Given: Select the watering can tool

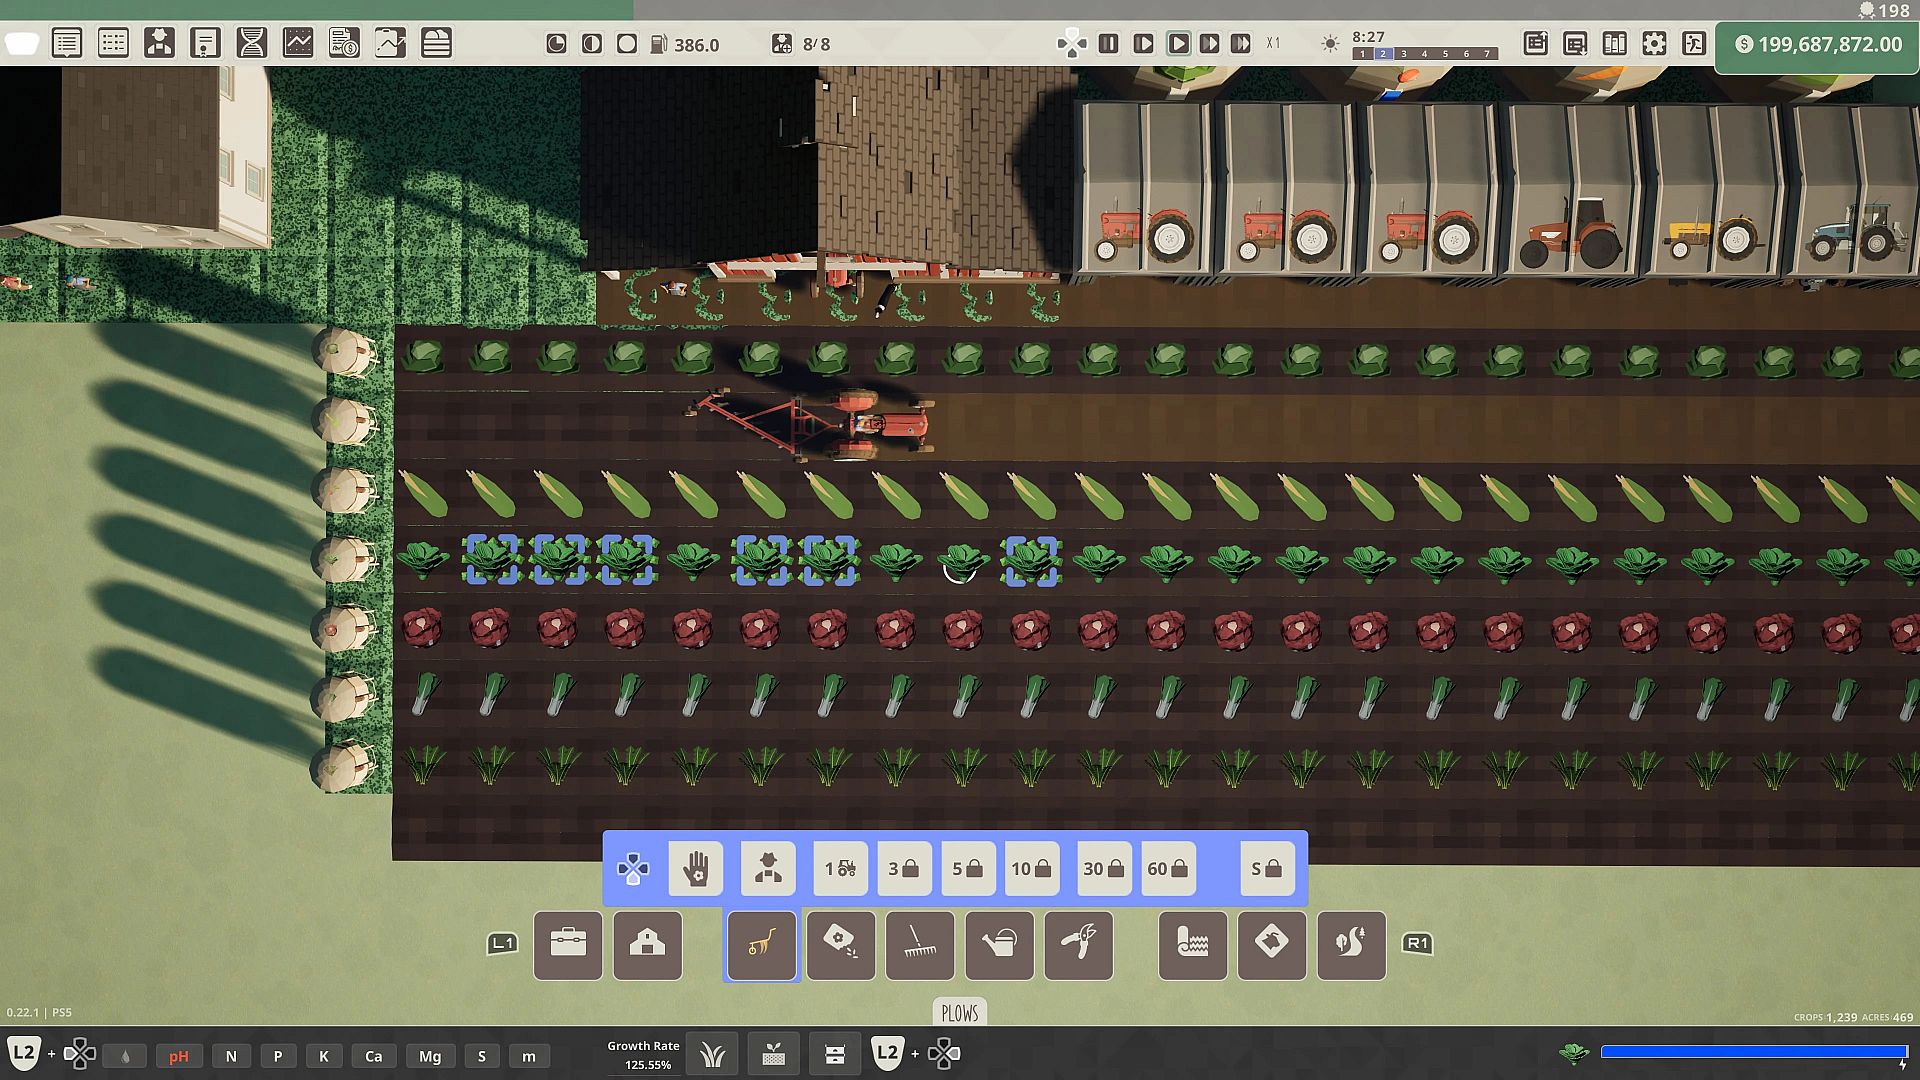Looking at the screenshot, I should (999, 945).
